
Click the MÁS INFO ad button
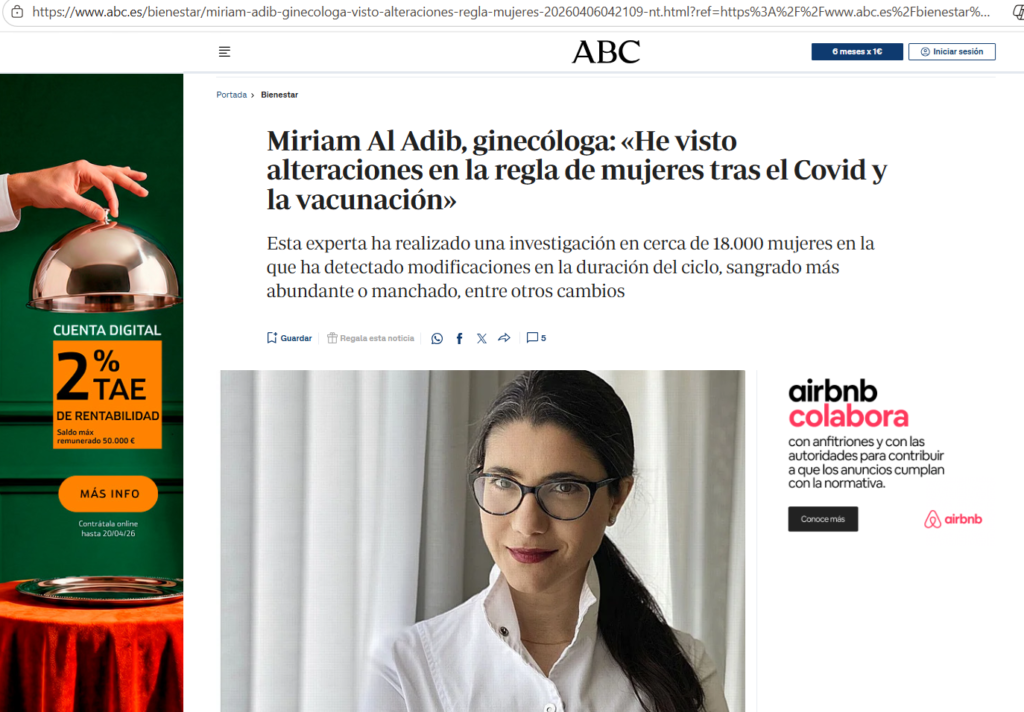click(x=108, y=494)
